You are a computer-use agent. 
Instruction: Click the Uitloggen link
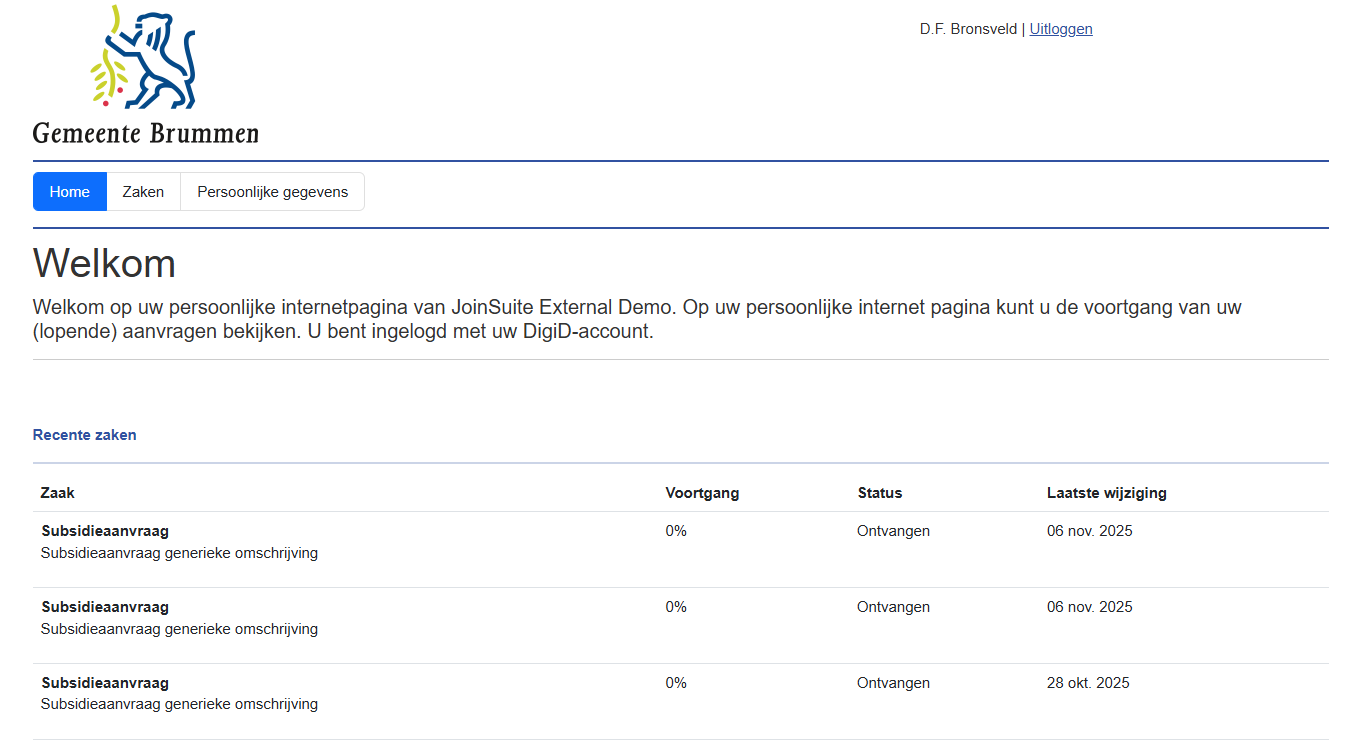1060,28
